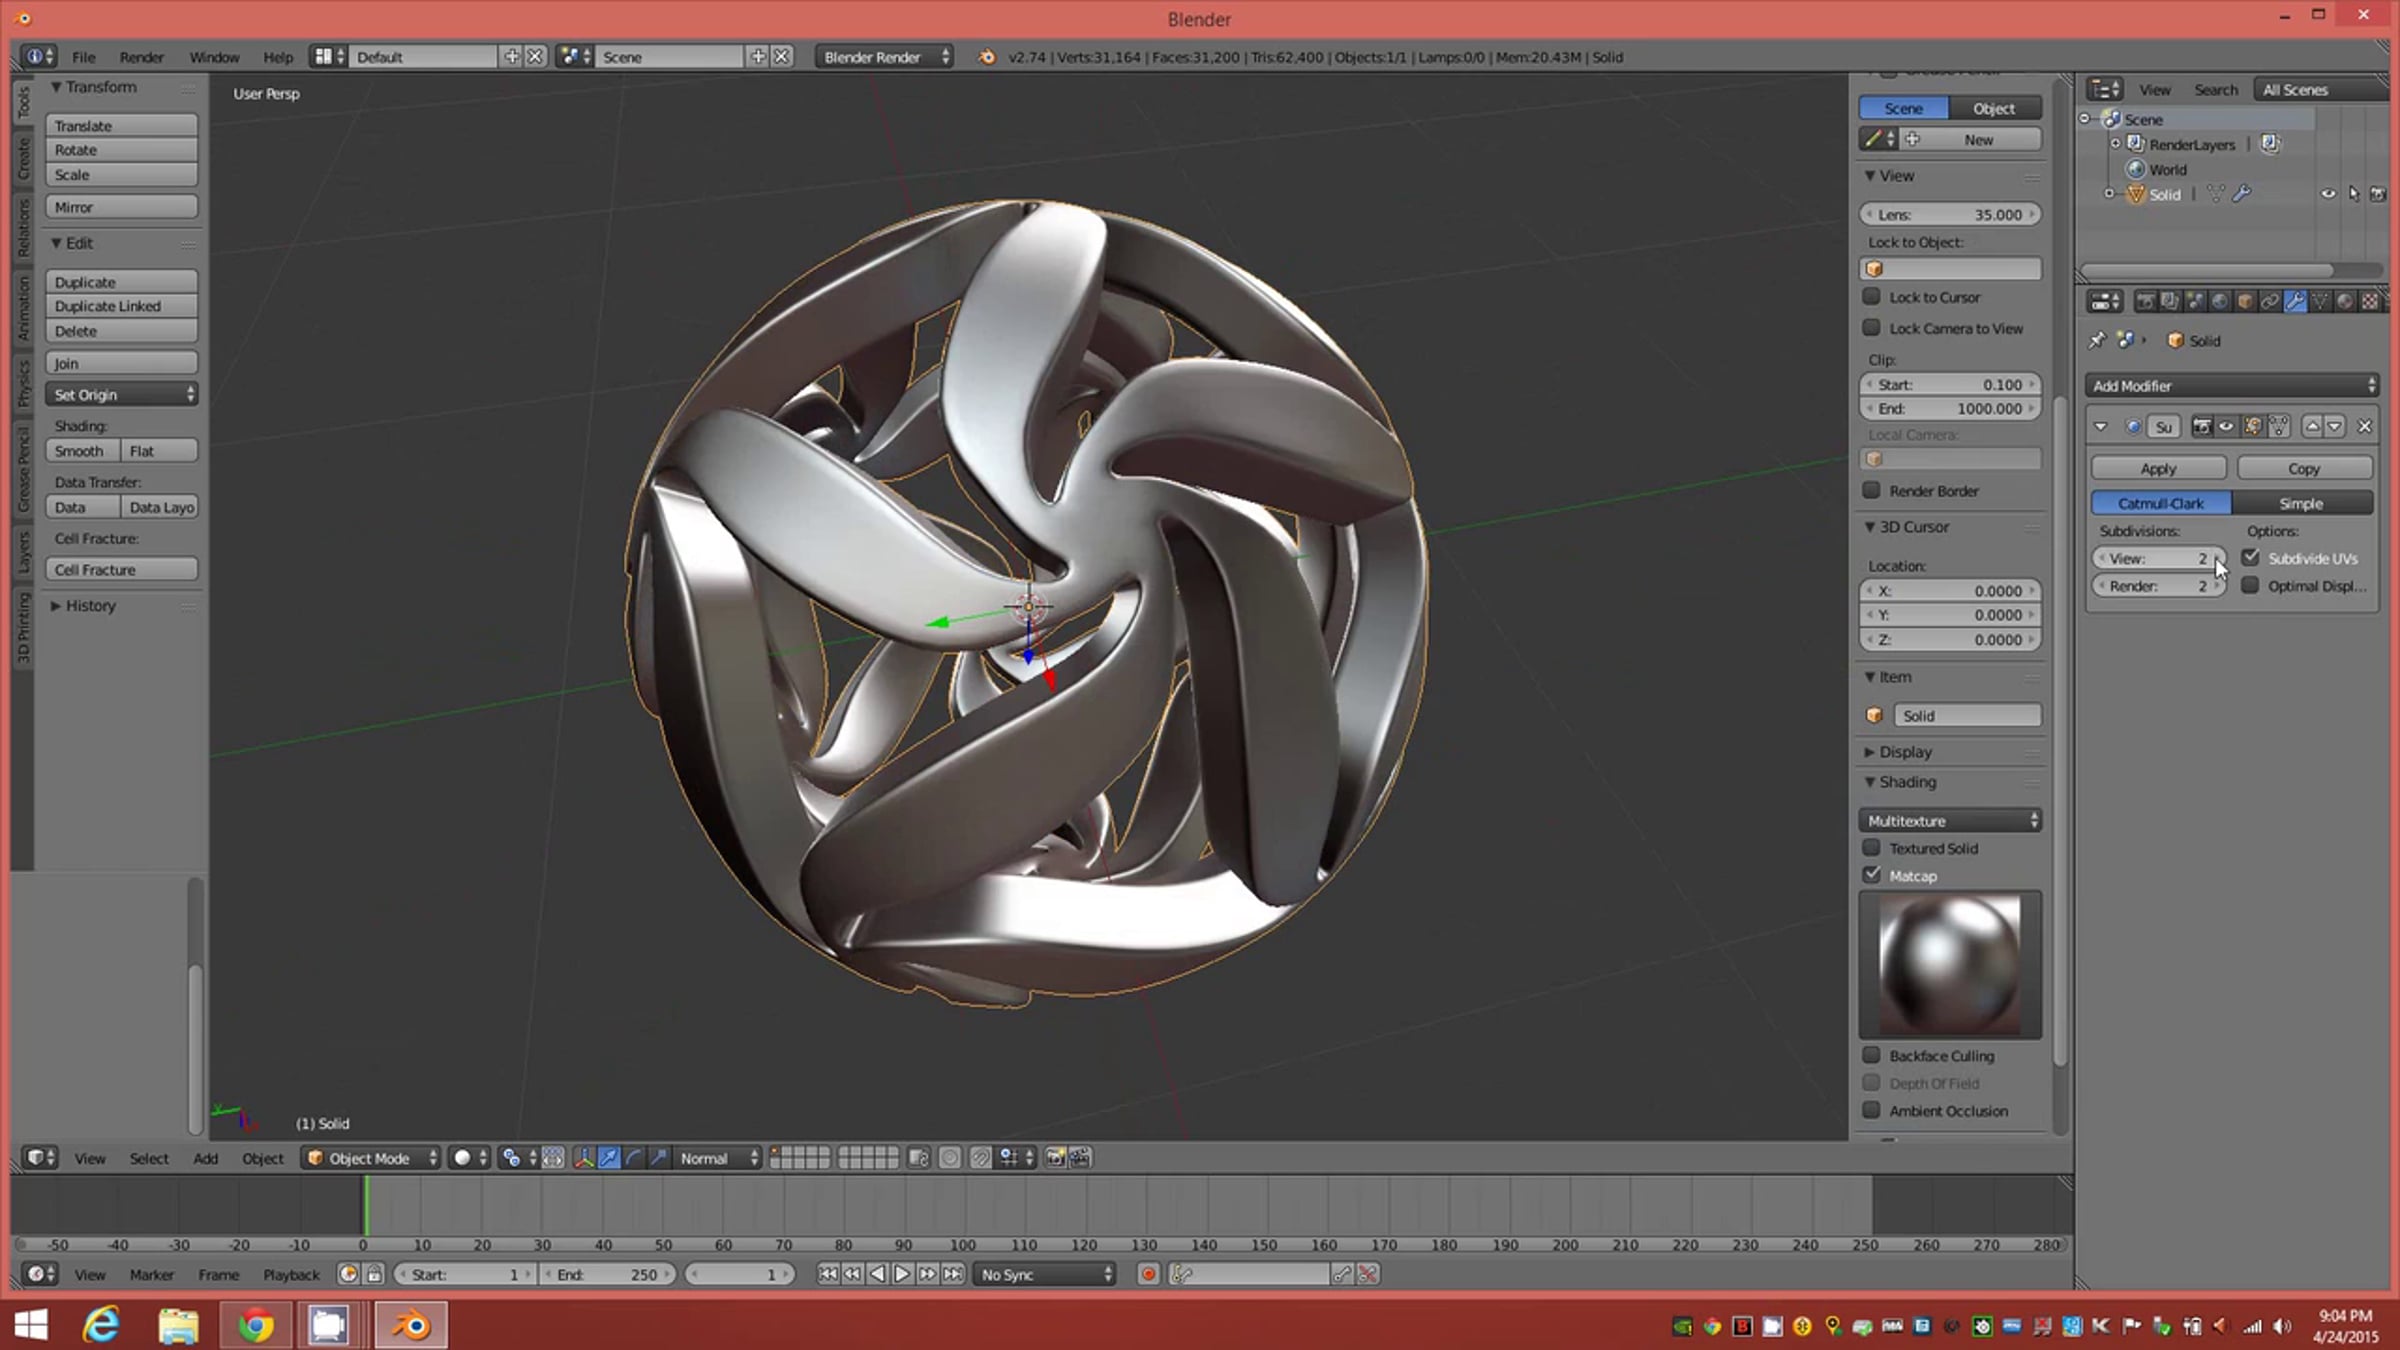The image size is (2400, 1350).
Task: Switch to the Object grease pencil tab
Action: pyautogui.click(x=1993, y=108)
